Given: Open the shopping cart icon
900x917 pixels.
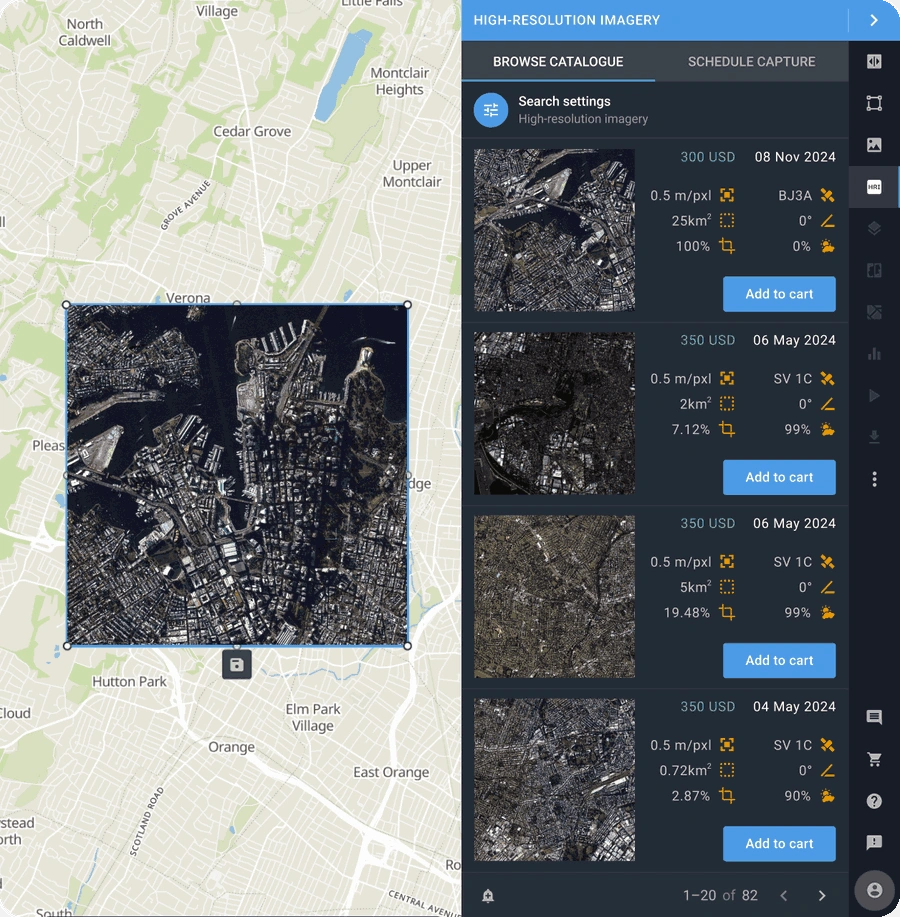Looking at the screenshot, I should pos(874,759).
